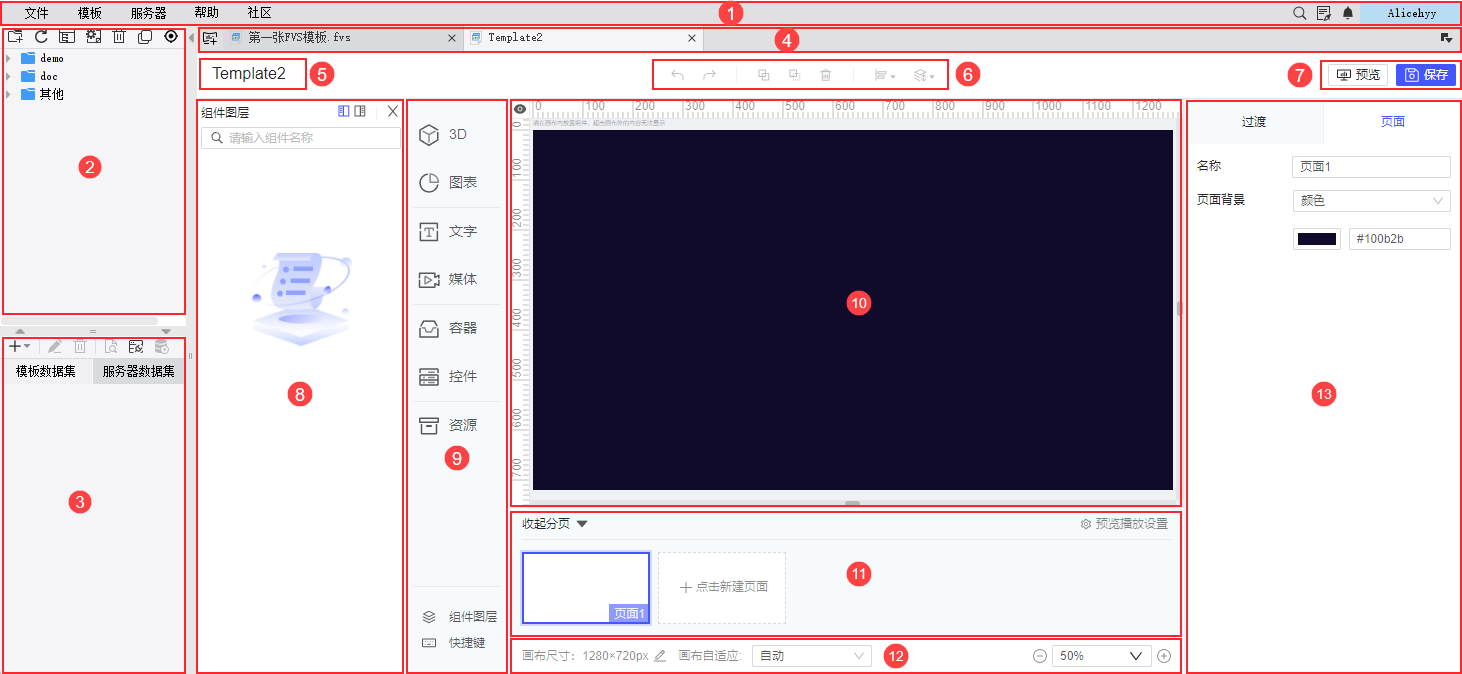The width and height of the screenshot is (1462, 674).
Task: Toggle left dock layout icon in 组件图层
Action: click(x=344, y=112)
